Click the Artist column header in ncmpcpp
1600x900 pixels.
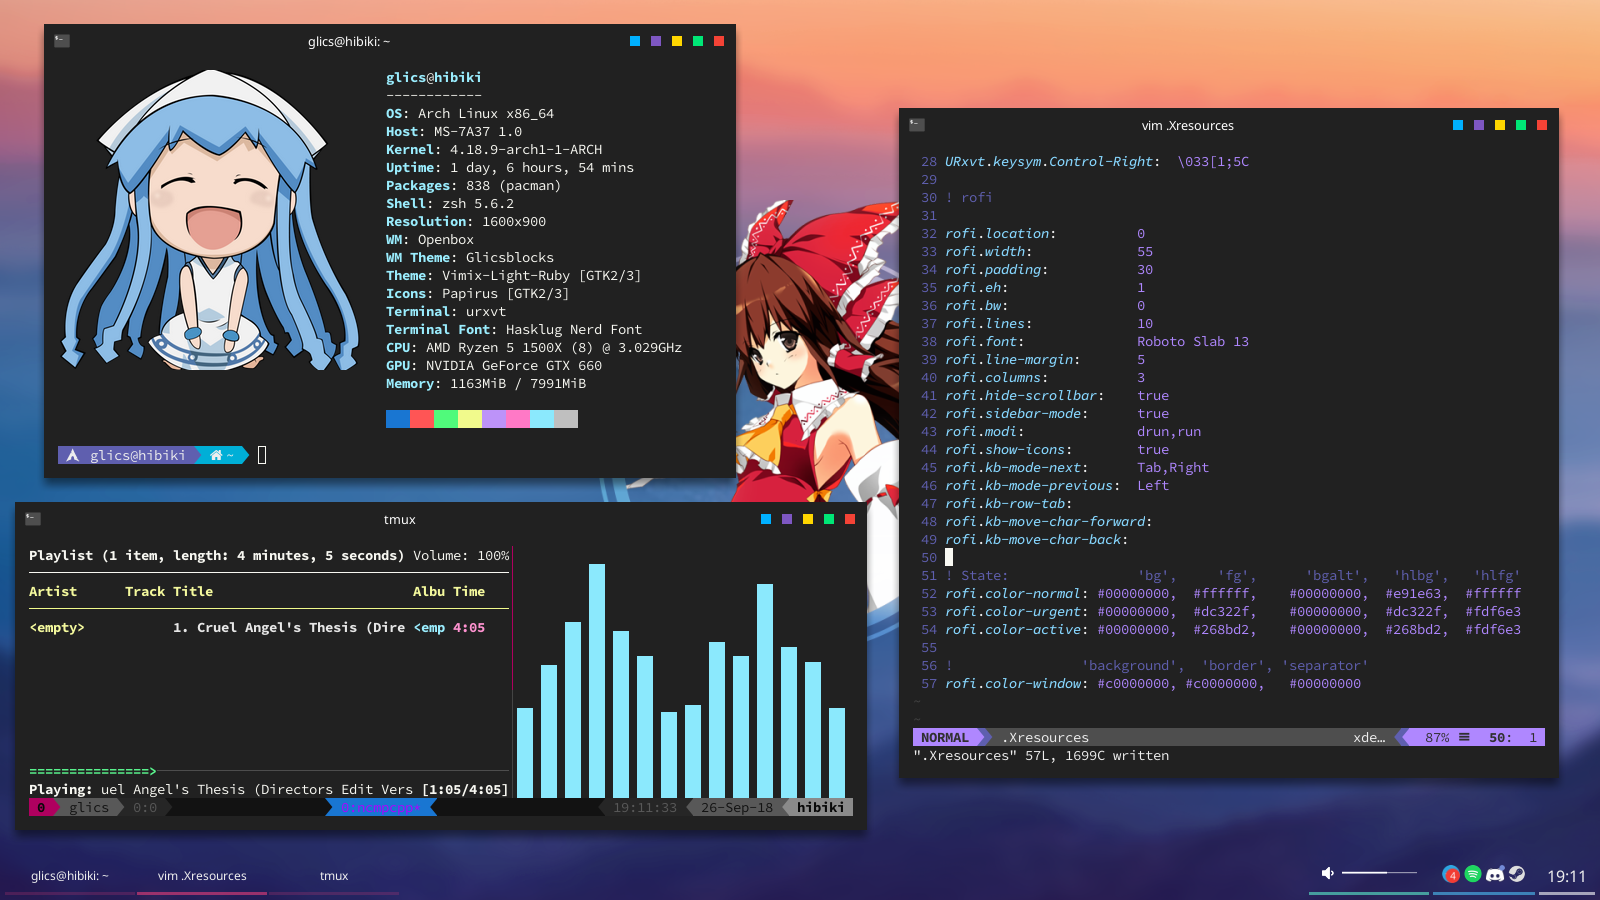[x=53, y=591]
